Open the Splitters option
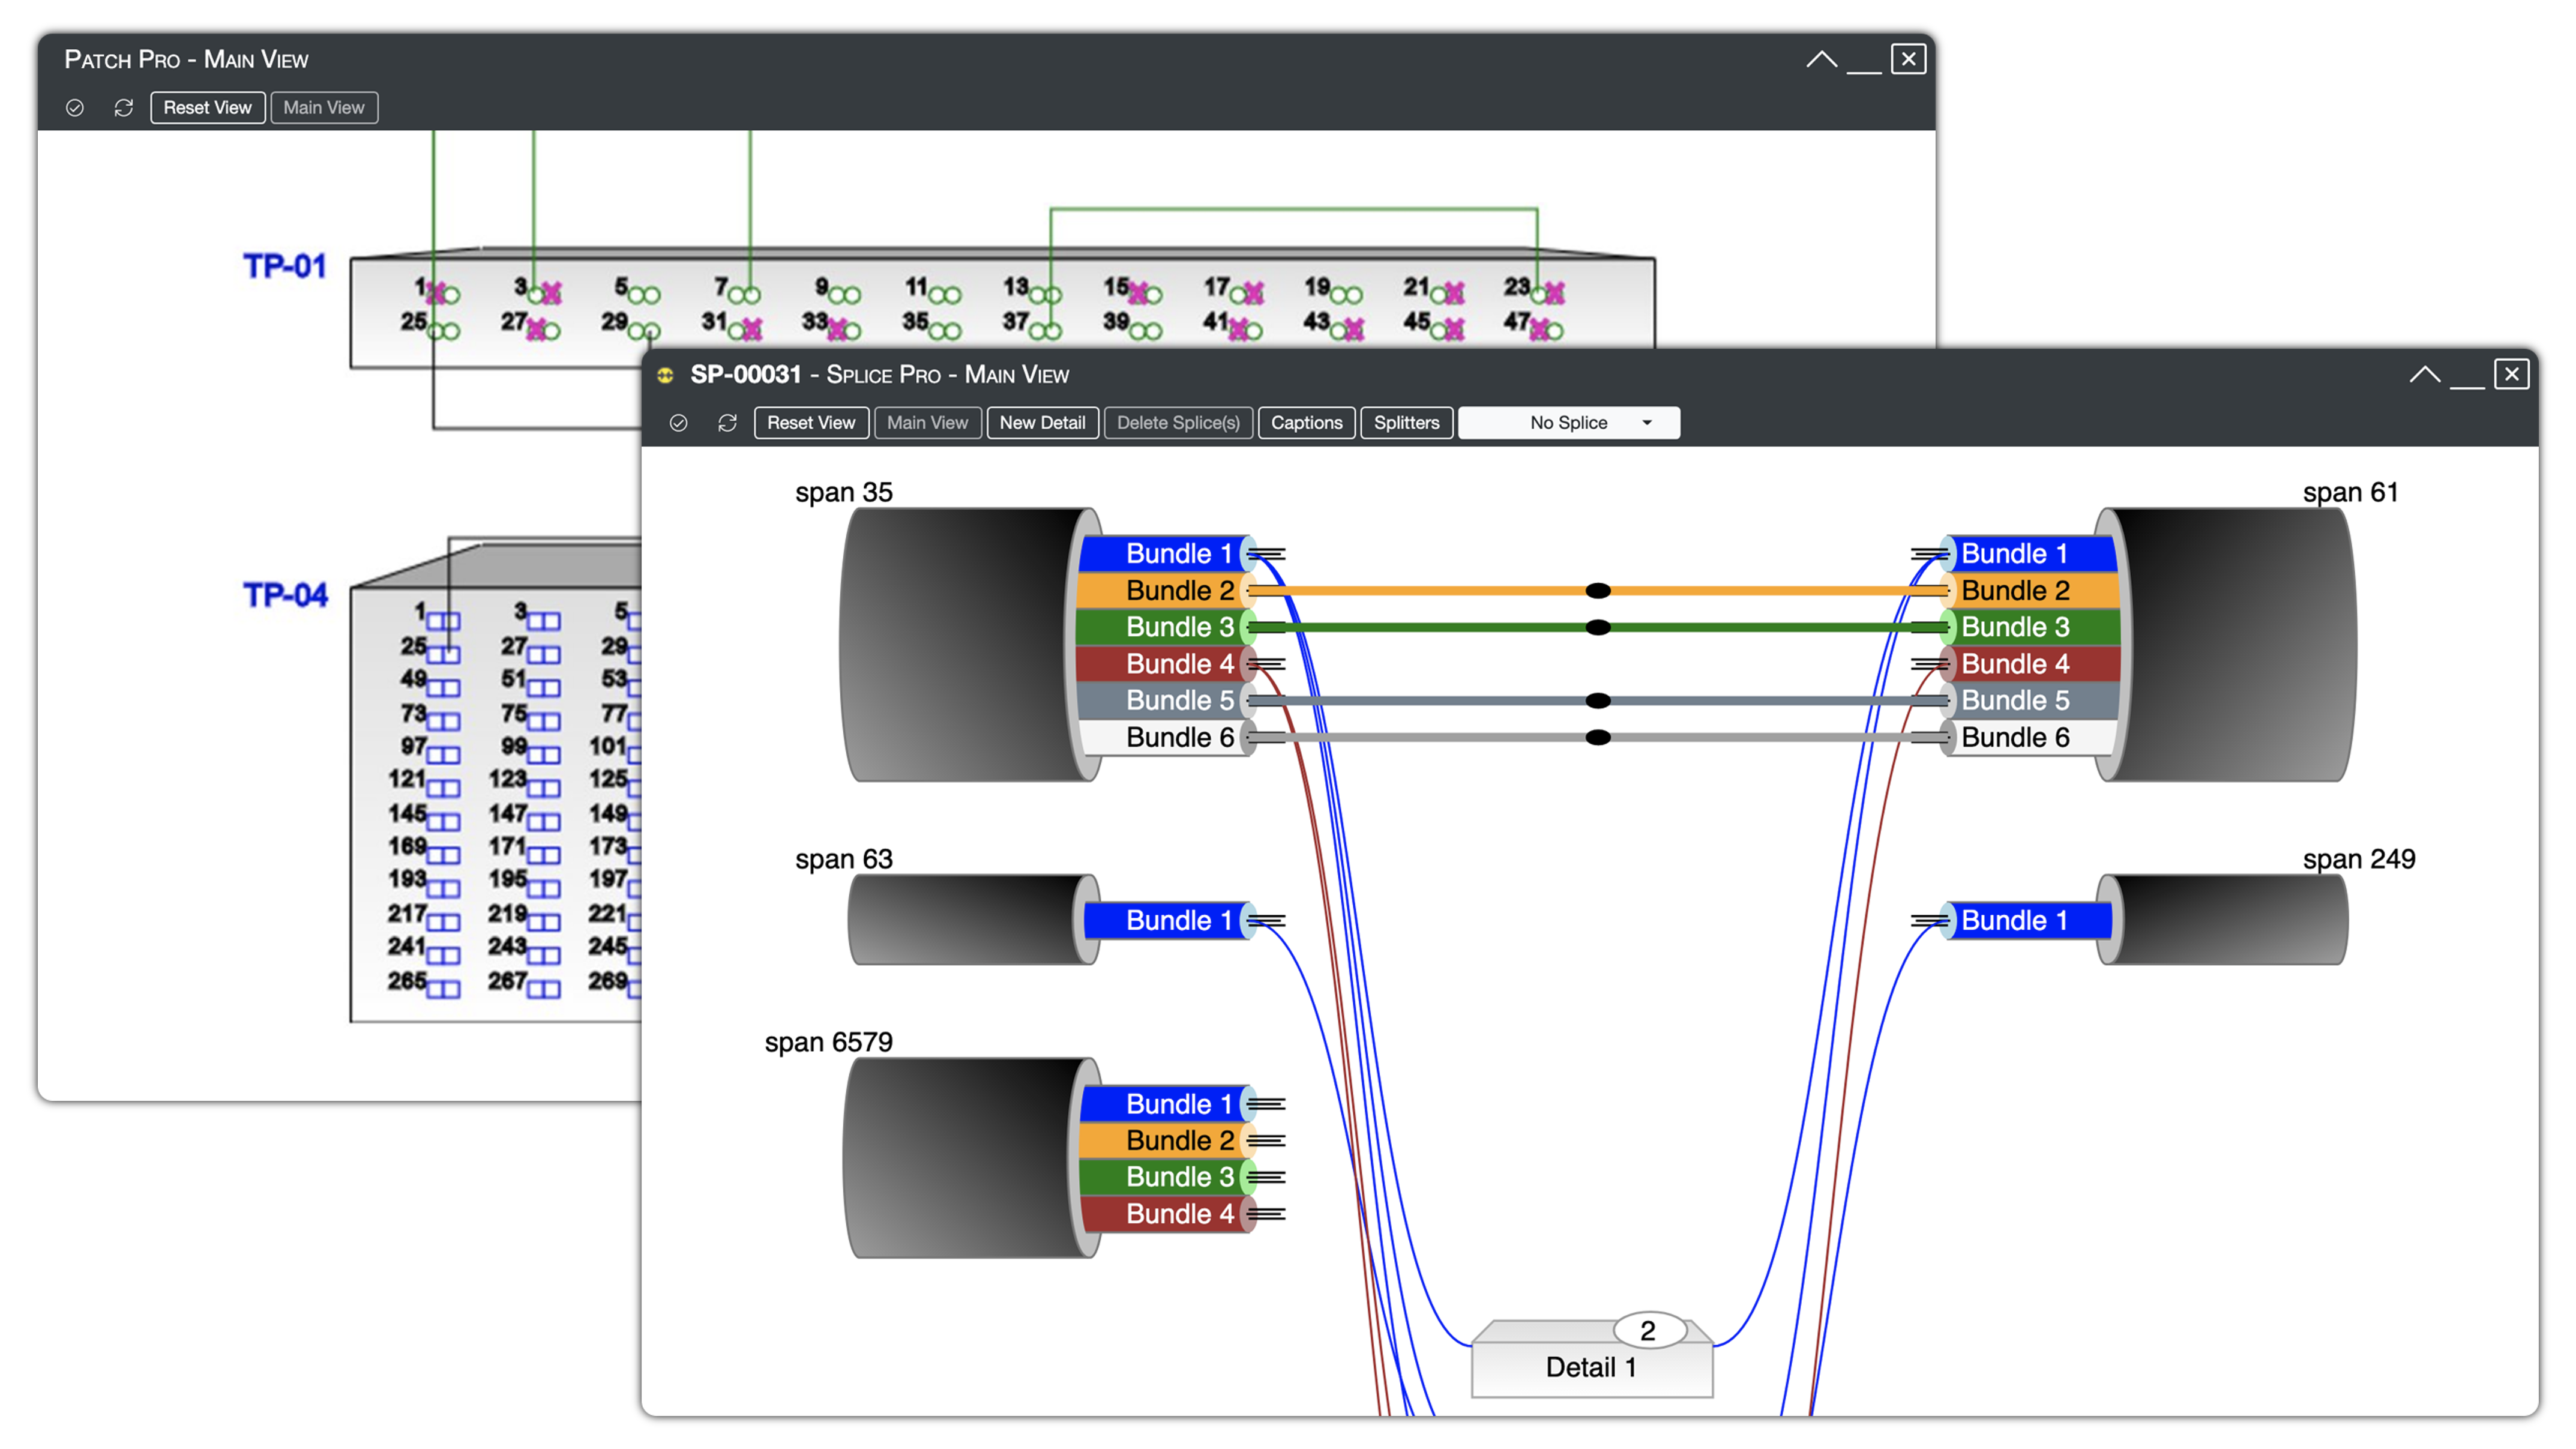Screen dimensions: 2576x1449 tap(1406, 423)
